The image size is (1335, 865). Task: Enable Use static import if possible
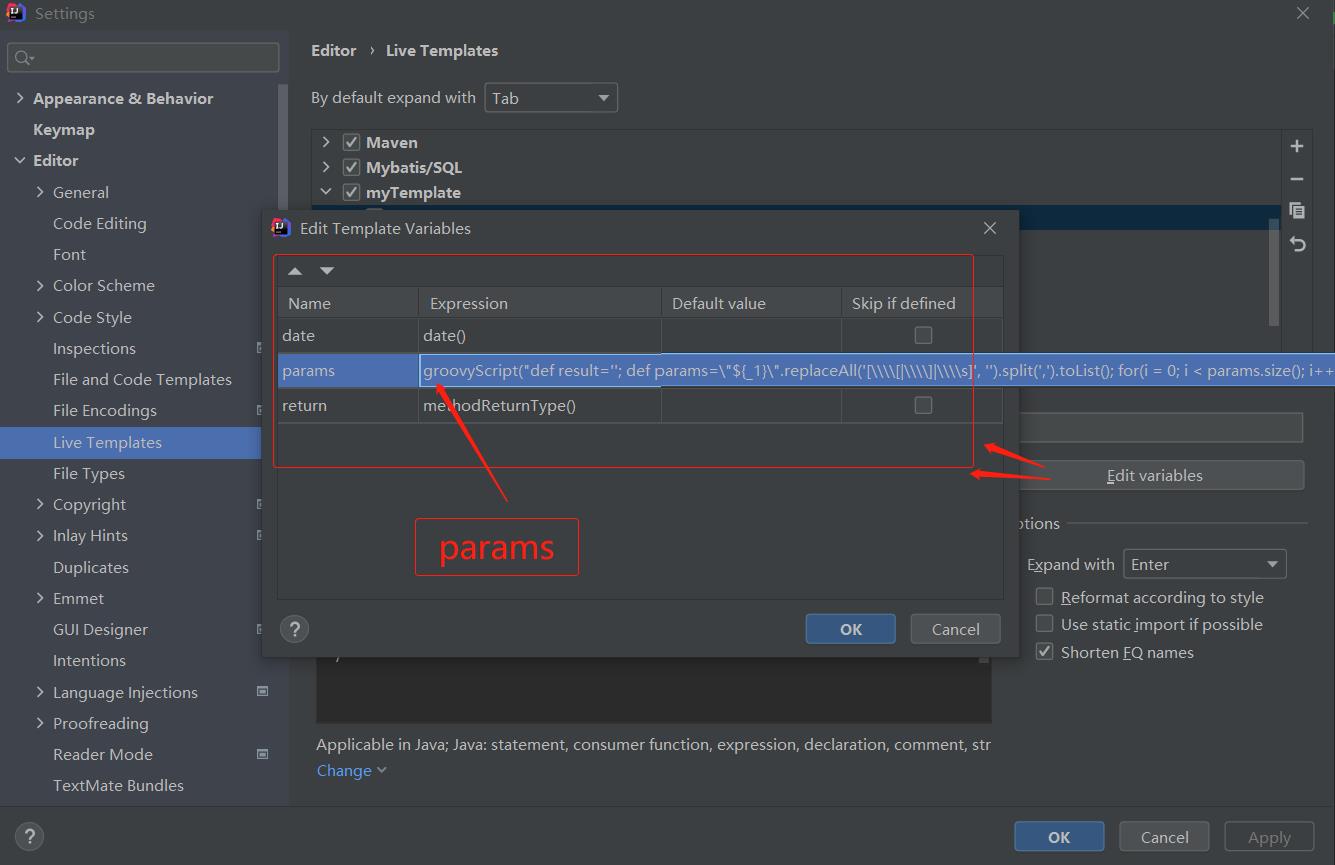tap(1045, 623)
